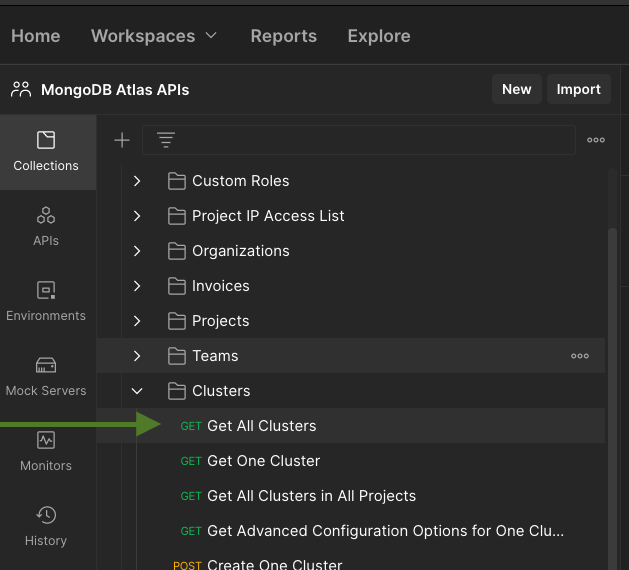Click the filter icon in search field
629x570 pixels.
166,140
